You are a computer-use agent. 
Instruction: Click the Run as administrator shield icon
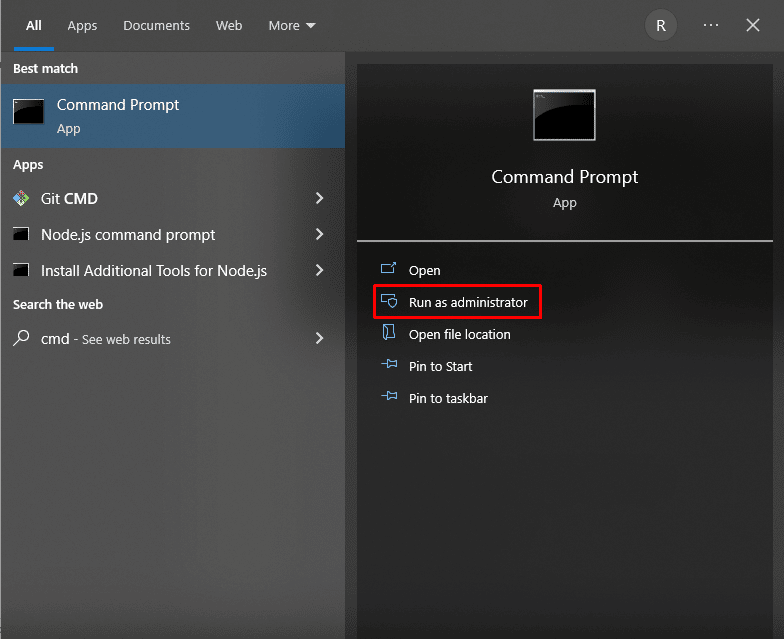pyautogui.click(x=389, y=301)
